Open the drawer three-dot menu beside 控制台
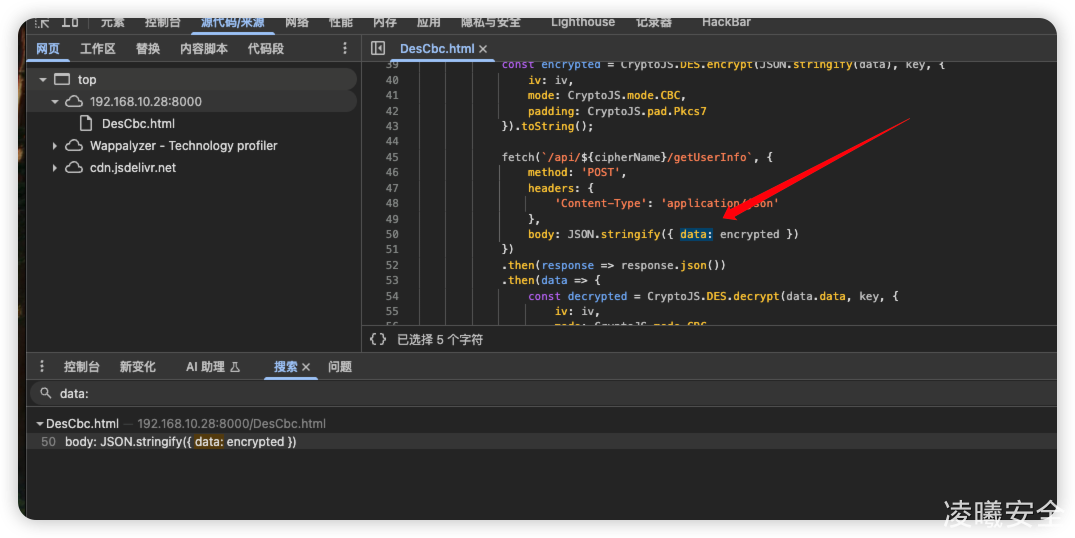 coord(42,367)
